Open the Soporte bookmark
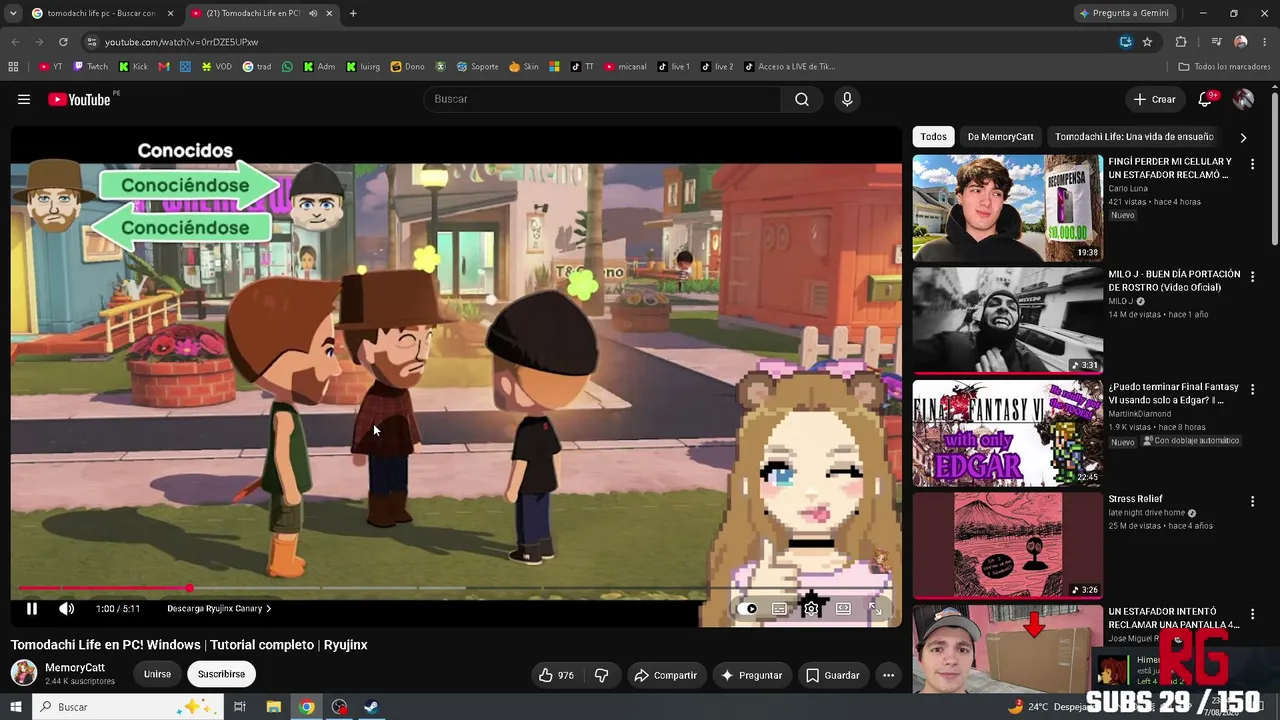Image resolution: width=1280 pixels, height=720 pixels. (478, 67)
